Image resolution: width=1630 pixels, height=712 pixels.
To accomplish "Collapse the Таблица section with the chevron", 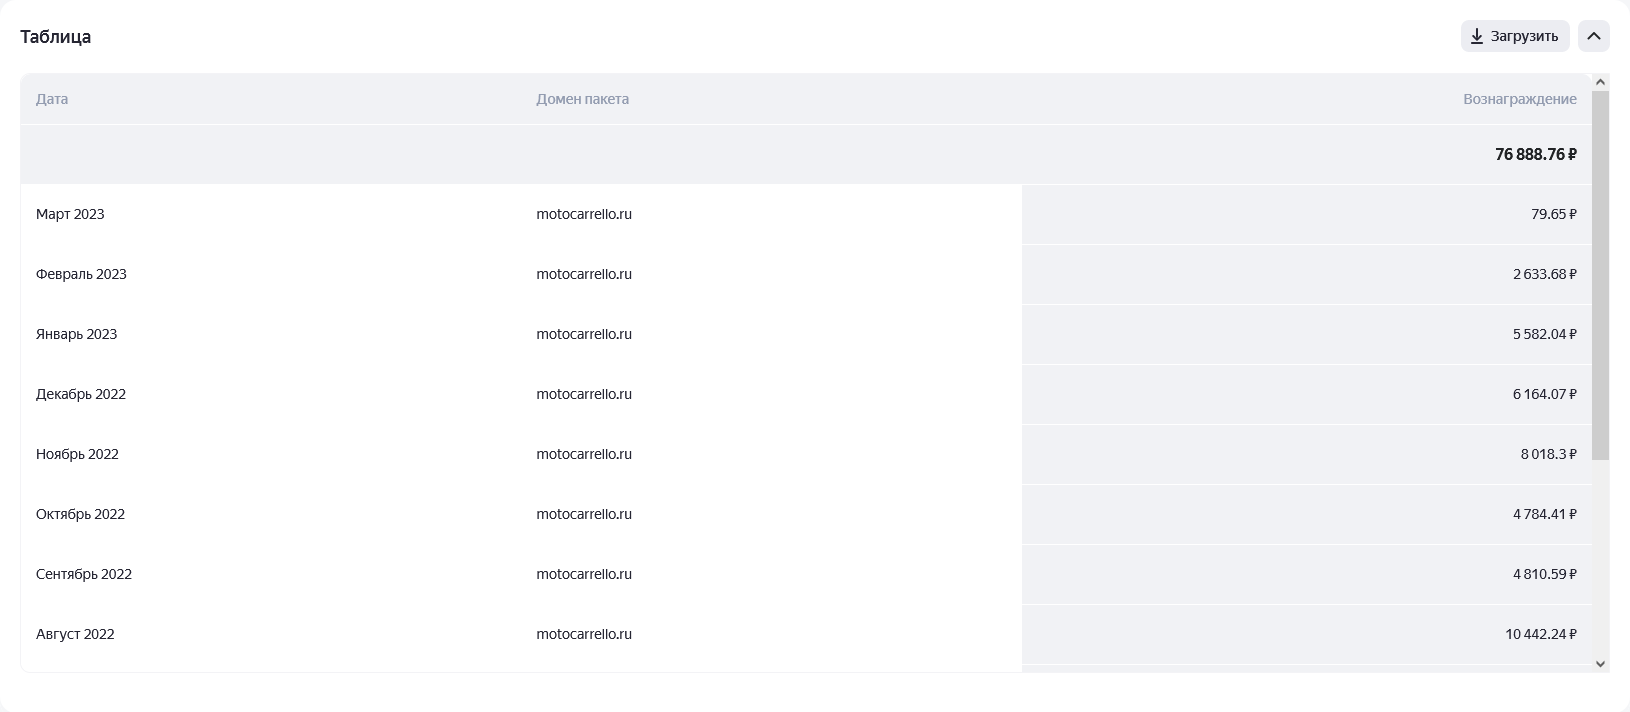I will [1594, 36].
